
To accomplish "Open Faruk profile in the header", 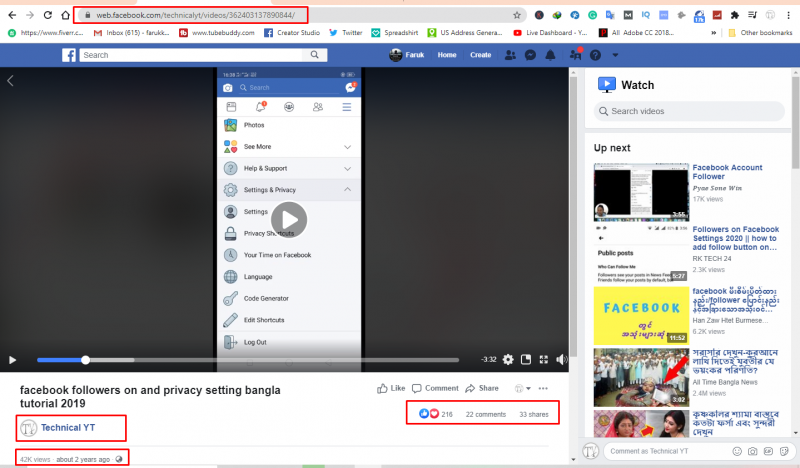I will (407, 55).
